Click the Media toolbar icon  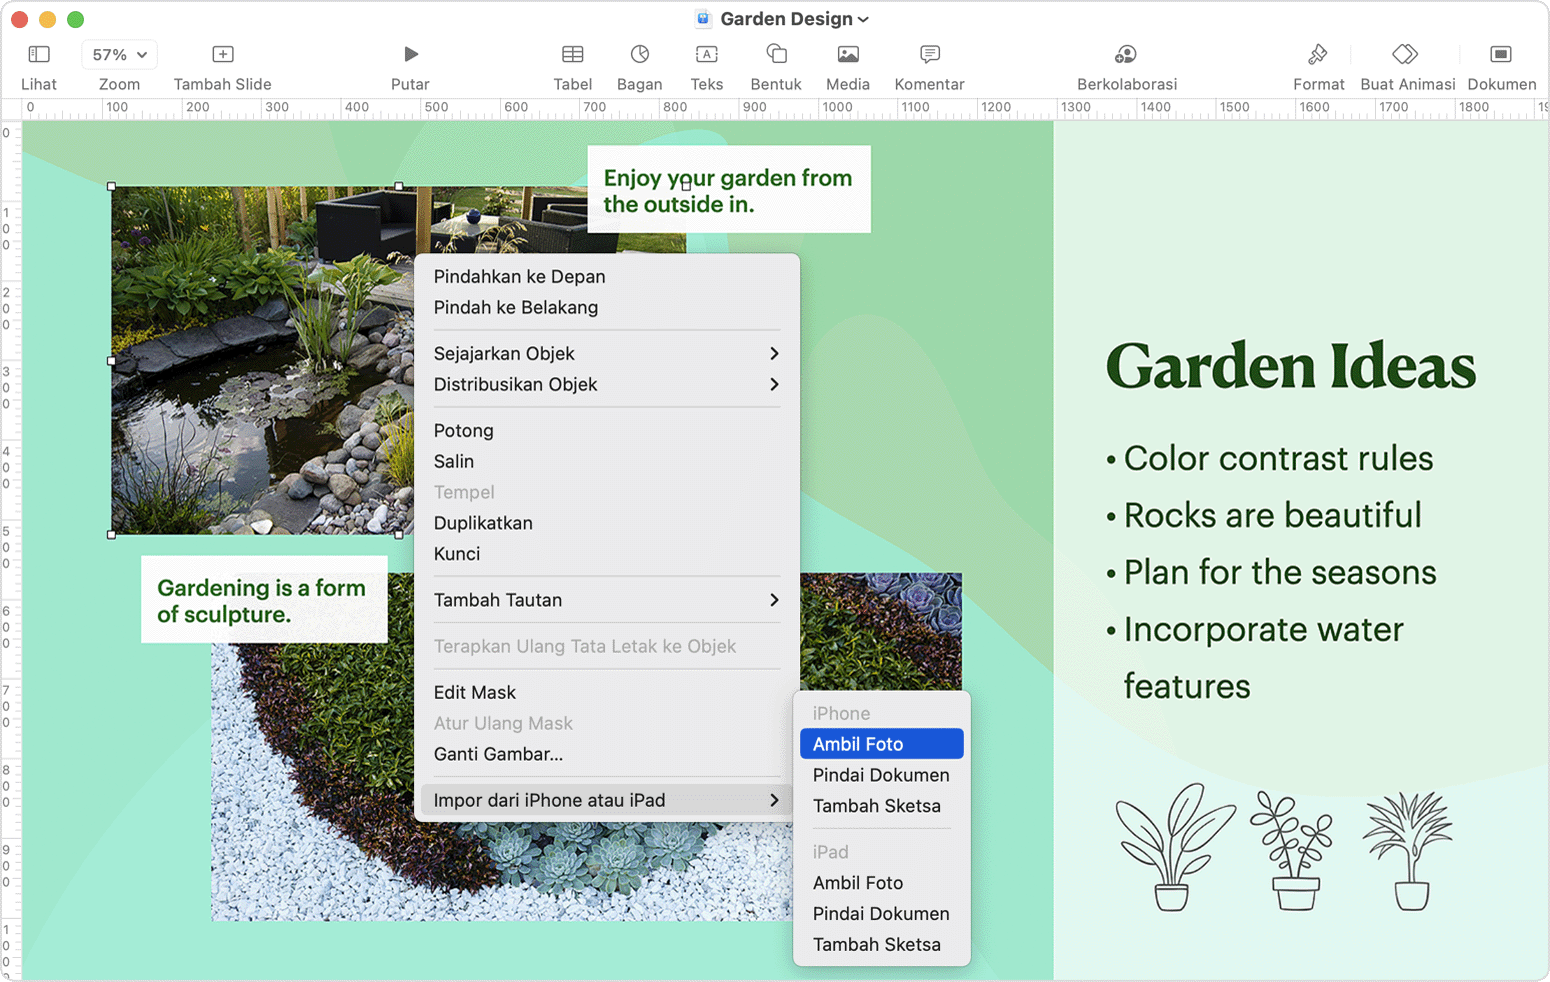[x=847, y=55]
